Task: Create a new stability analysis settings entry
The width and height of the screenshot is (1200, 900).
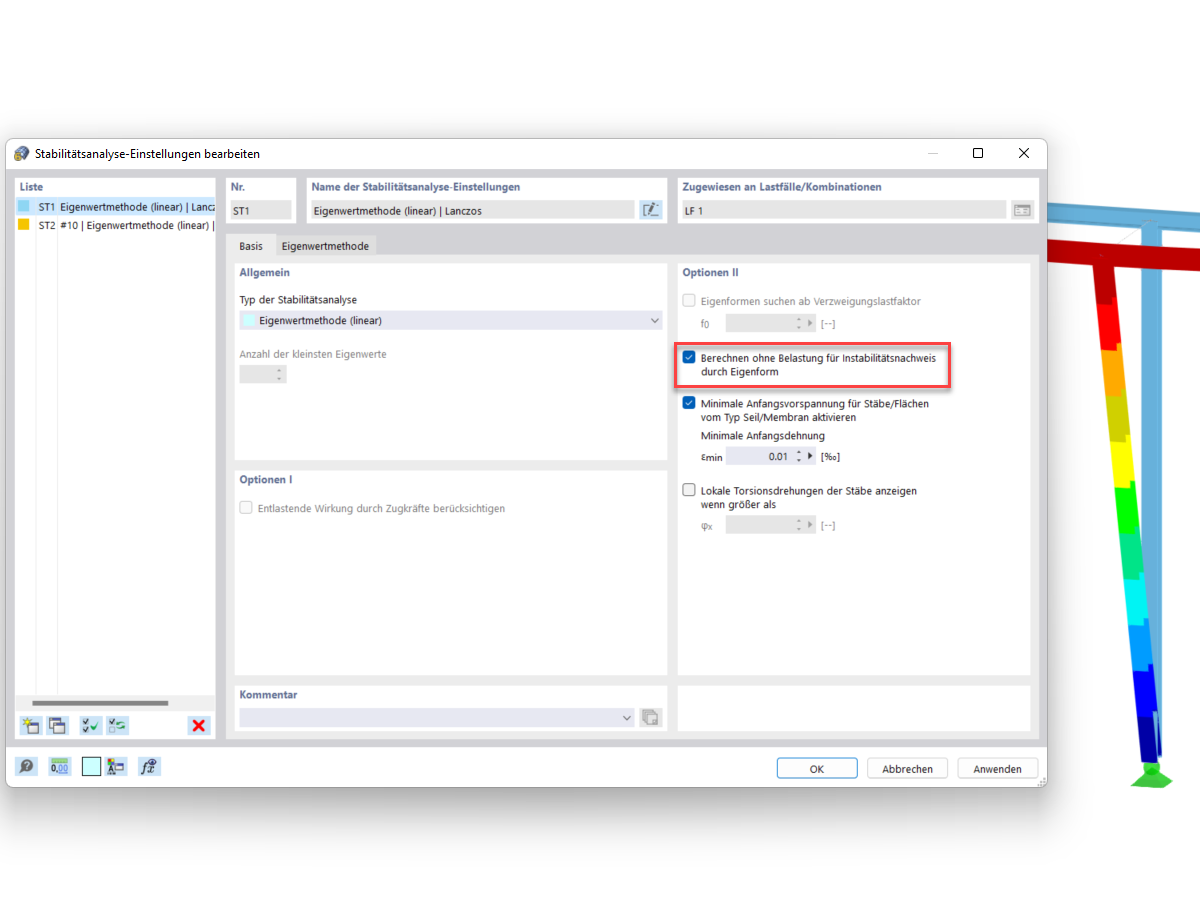Action: click(29, 725)
